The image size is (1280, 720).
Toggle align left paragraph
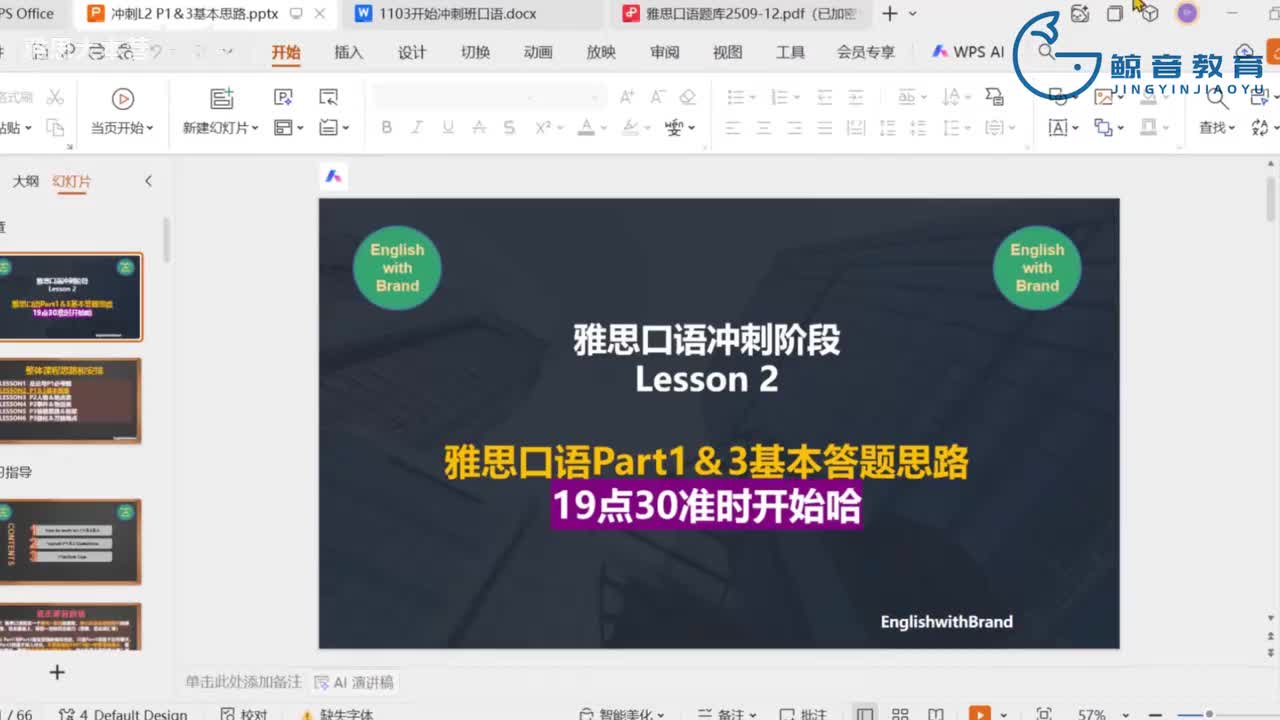(x=733, y=128)
